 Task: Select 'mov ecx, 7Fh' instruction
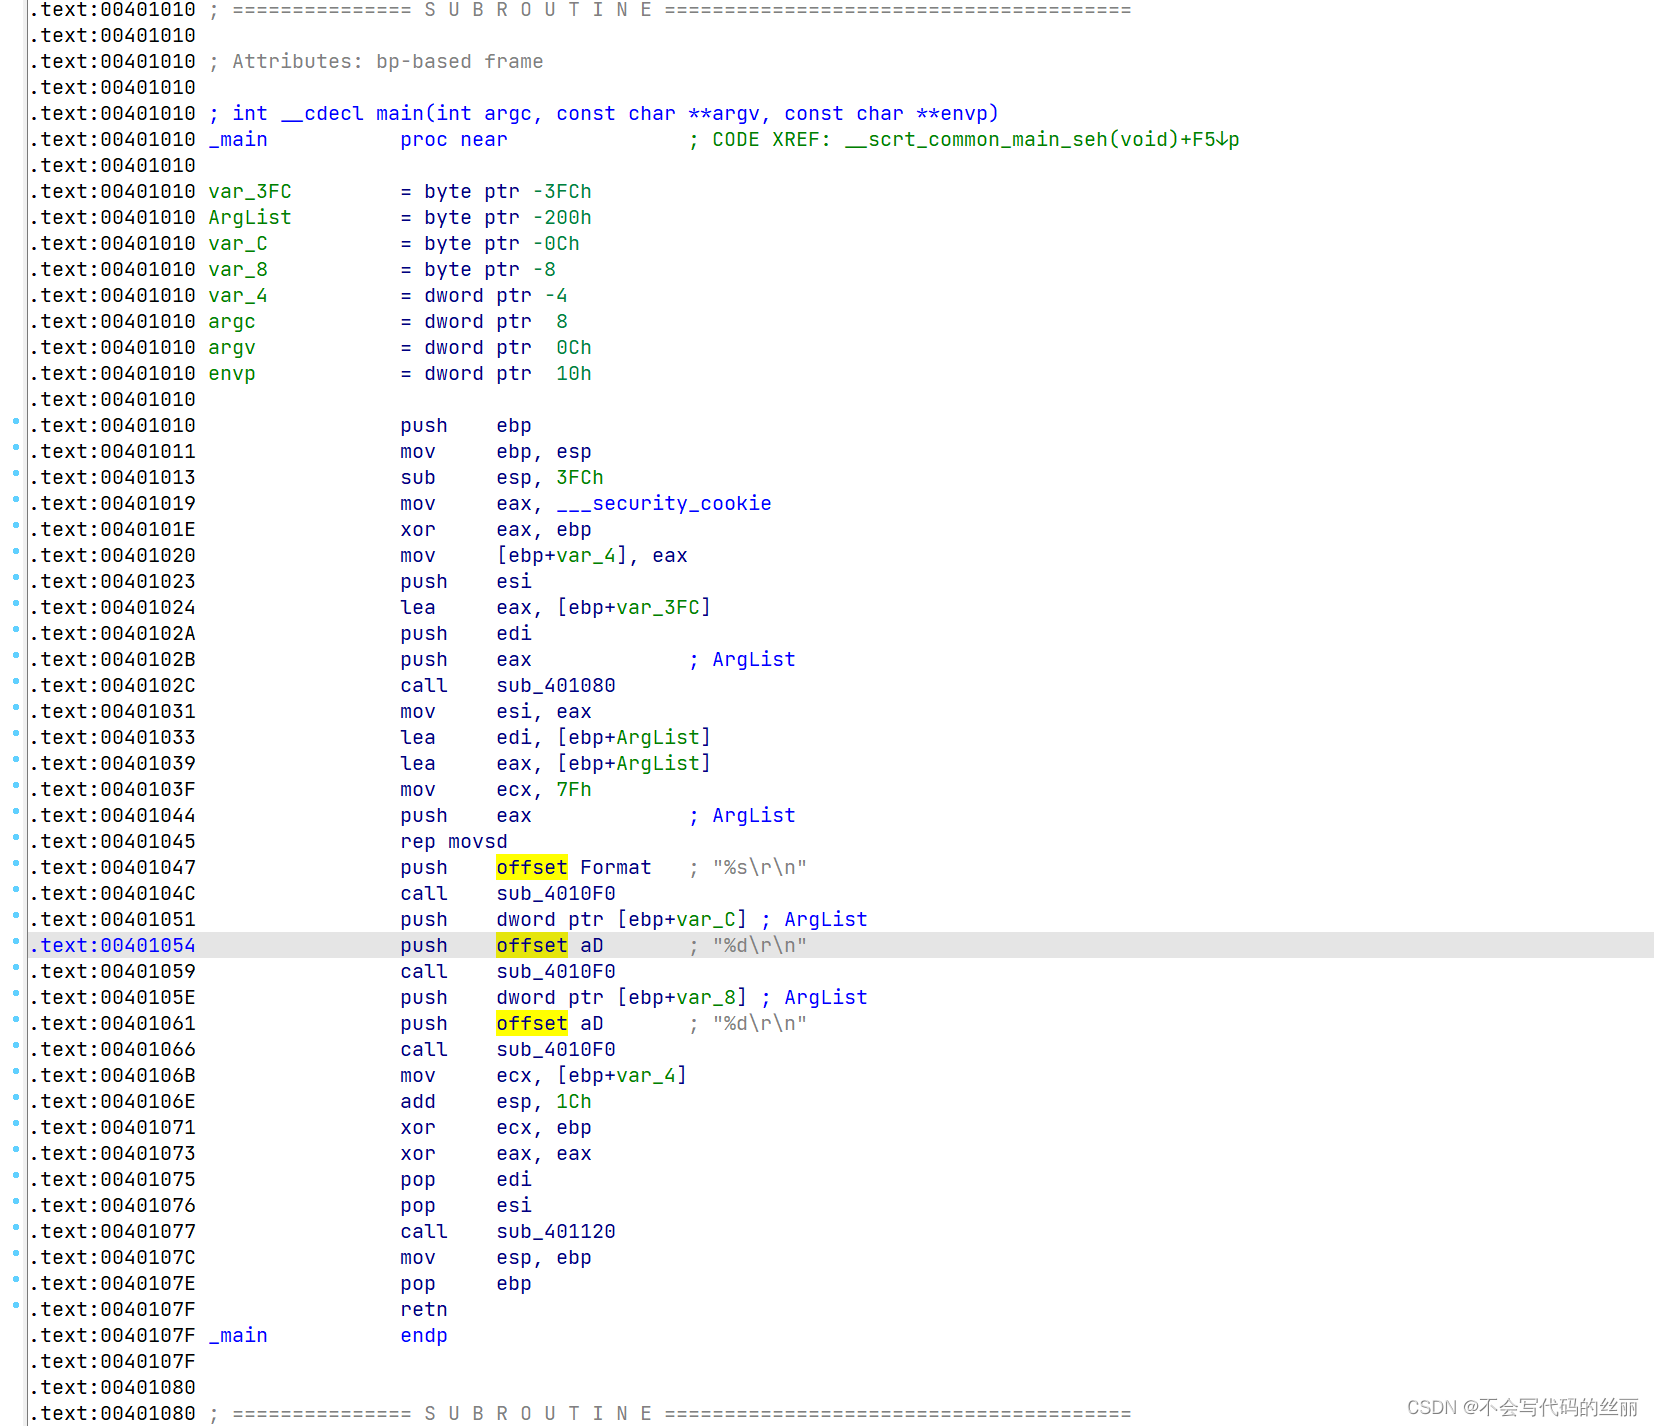point(496,789)
